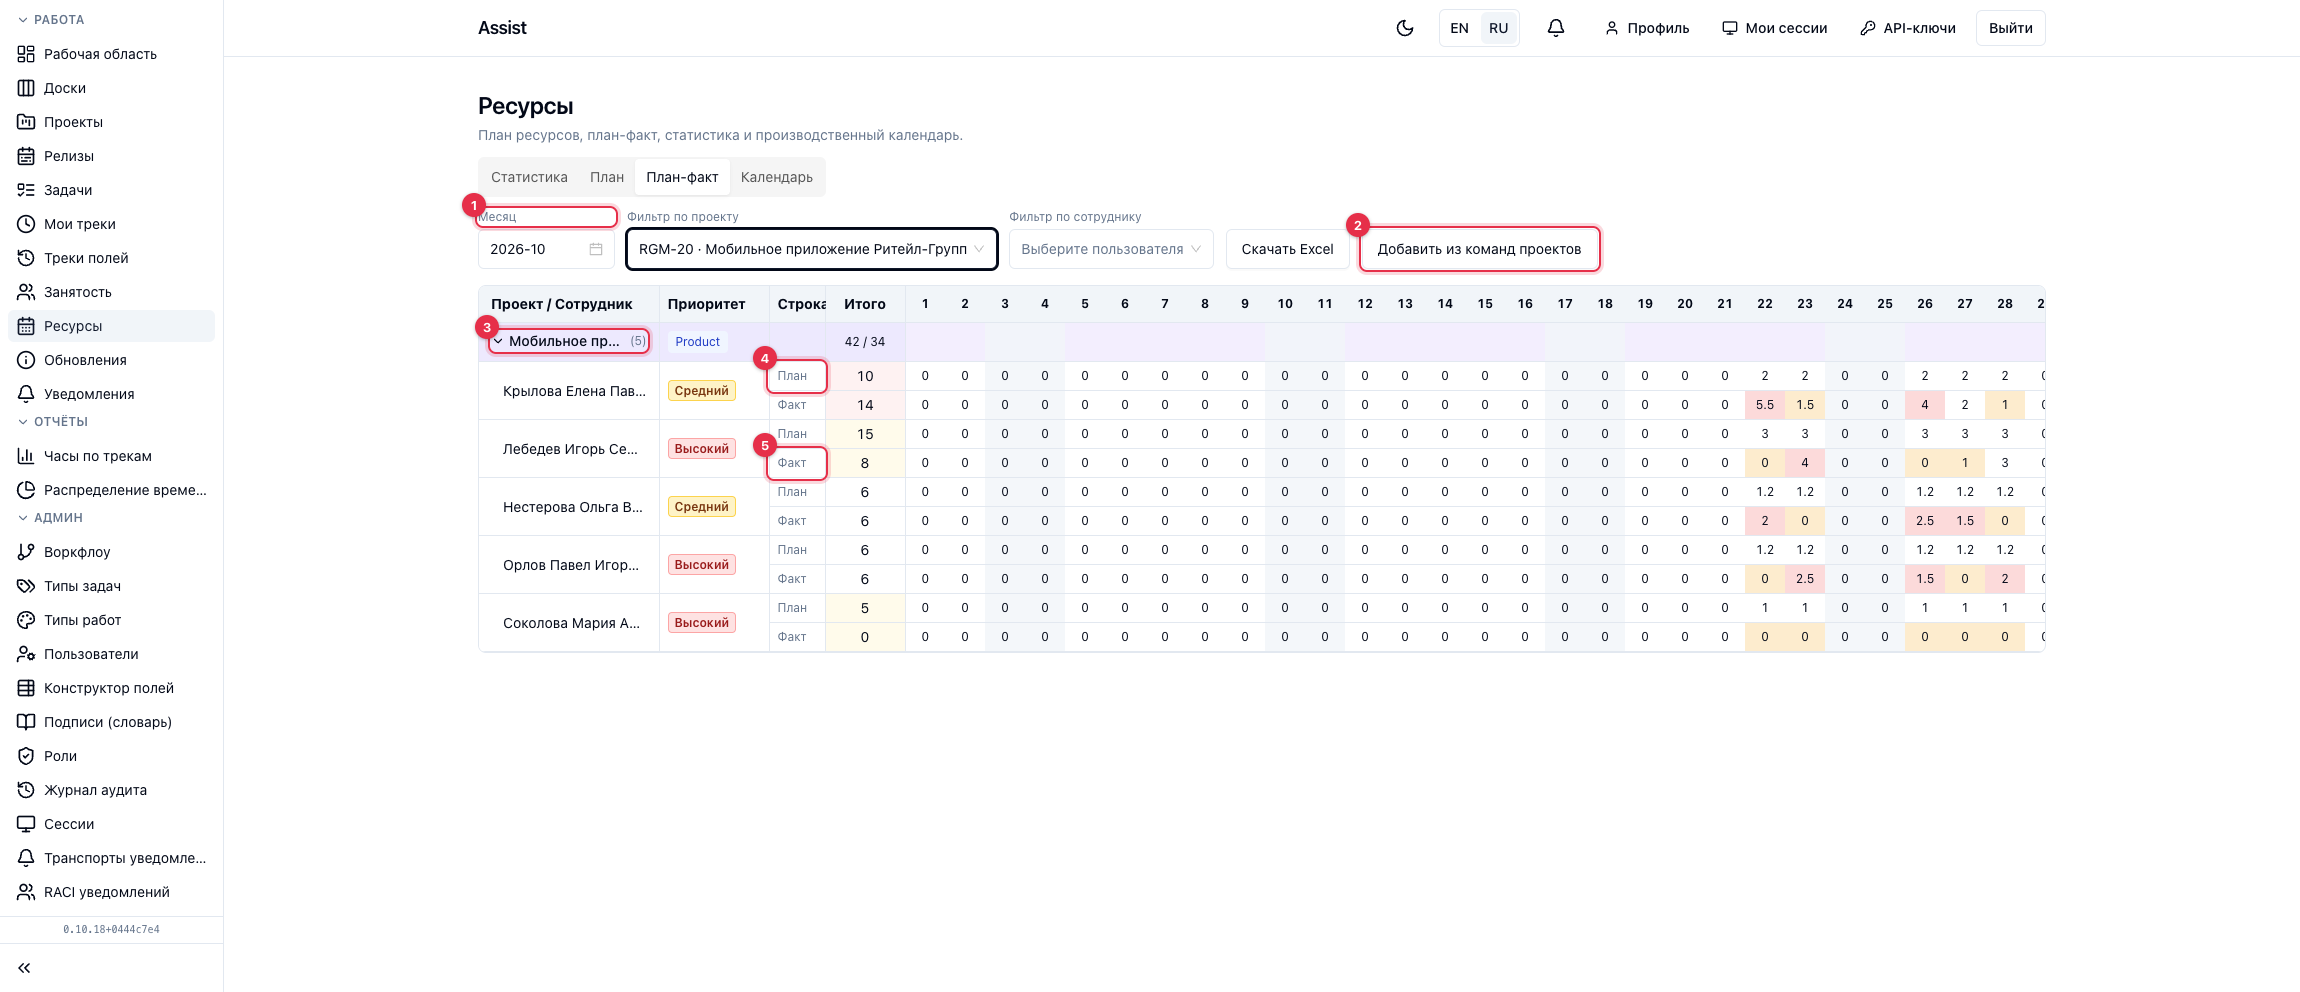This screenshot has height=992, width=2300.
Task: Click the Скачать Excel button
Action: pos(1287,249)
